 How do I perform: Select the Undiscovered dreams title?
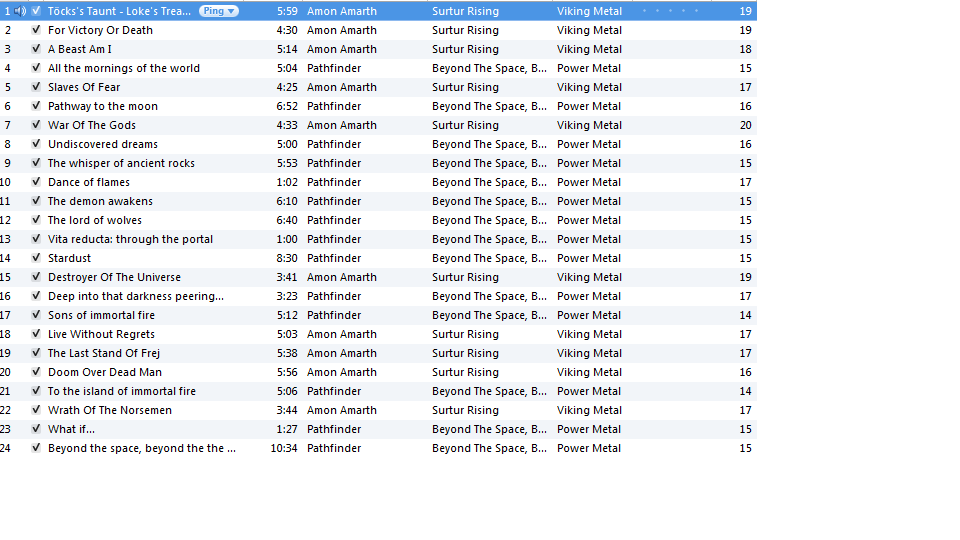coord(103,144)
